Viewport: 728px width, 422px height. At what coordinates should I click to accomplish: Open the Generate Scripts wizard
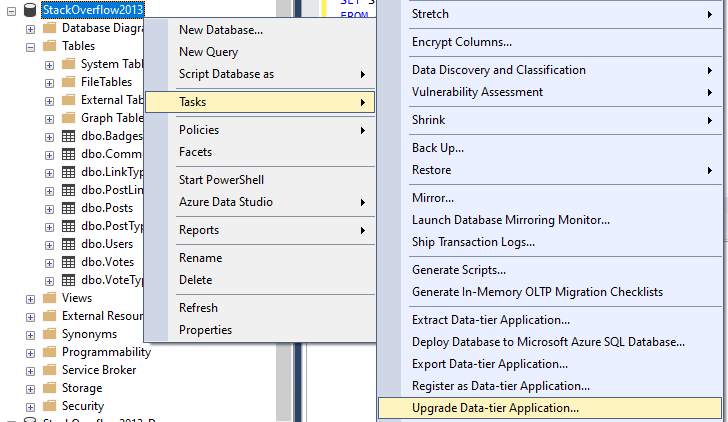(459, 270)
